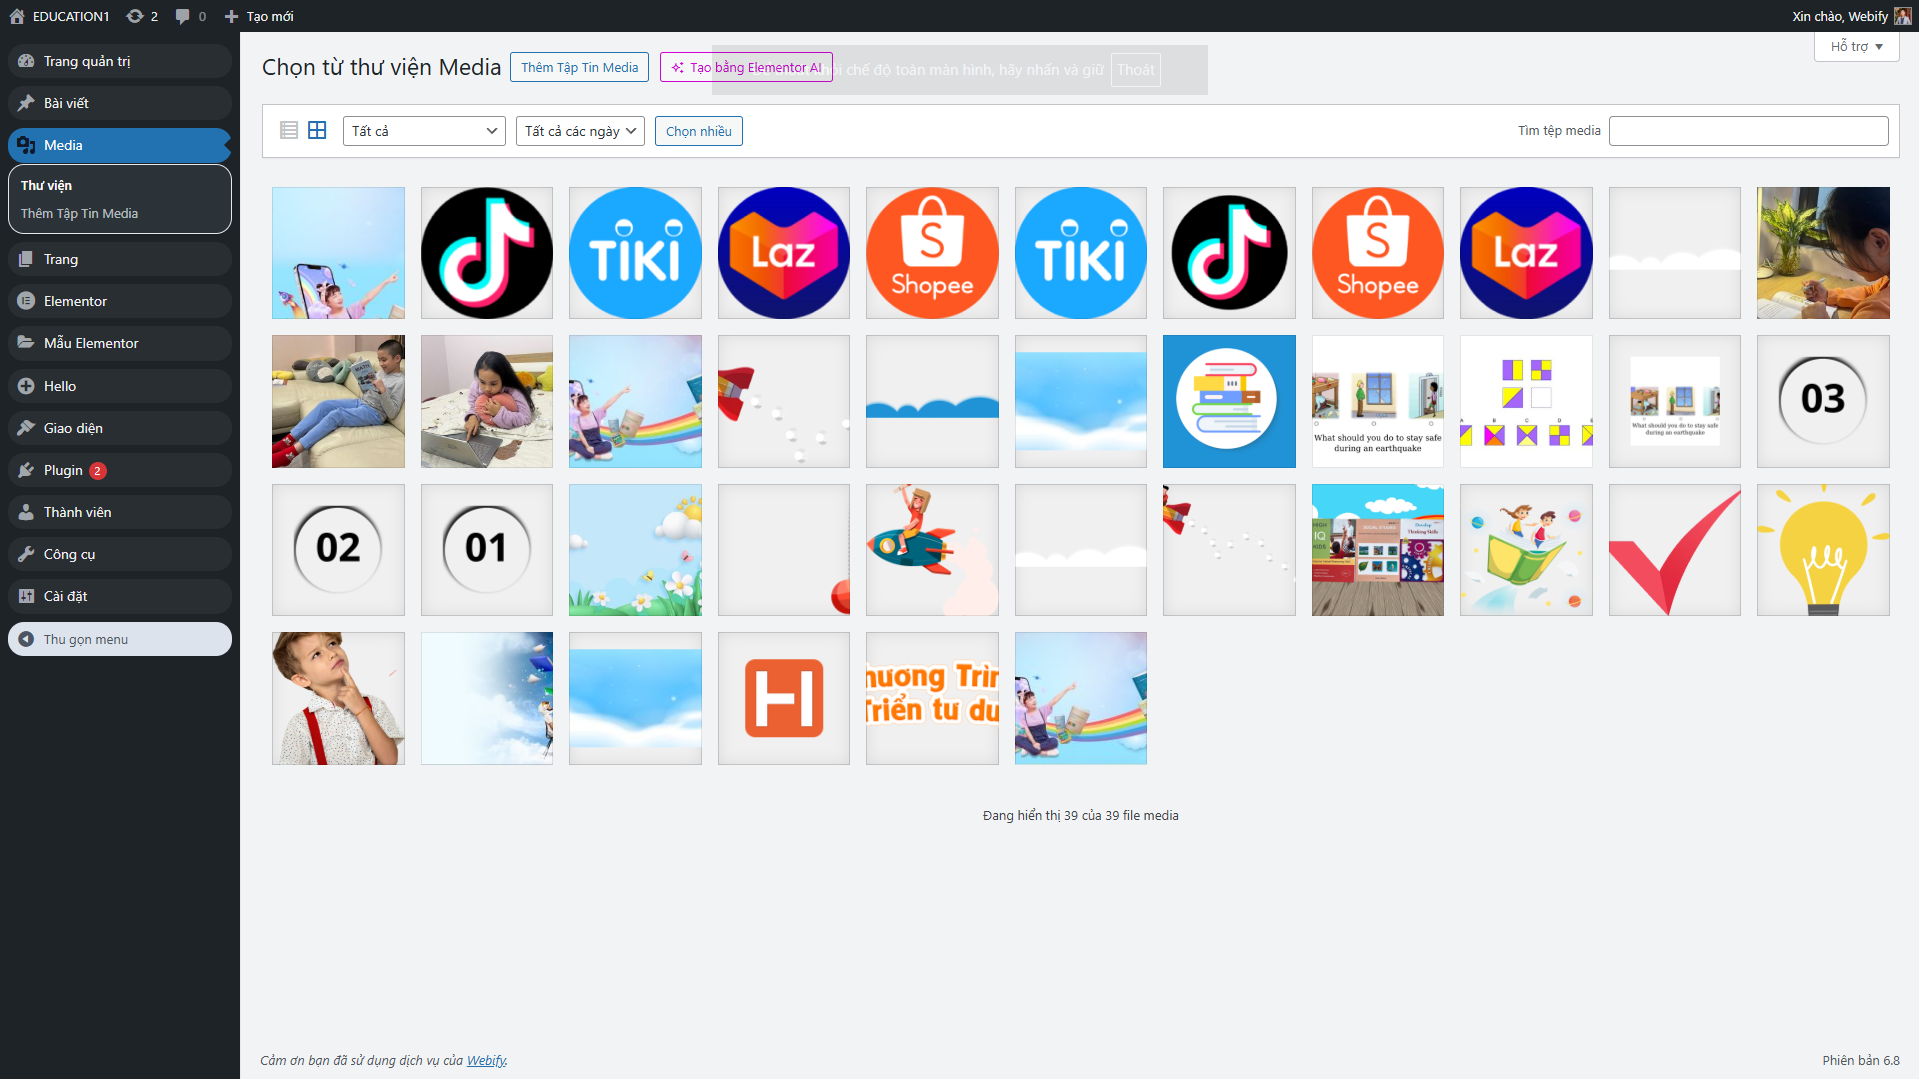Viewport: 1919px width, 1079px height.
Task: Click the Tạo mới plus icon
Action: [231, 16]
